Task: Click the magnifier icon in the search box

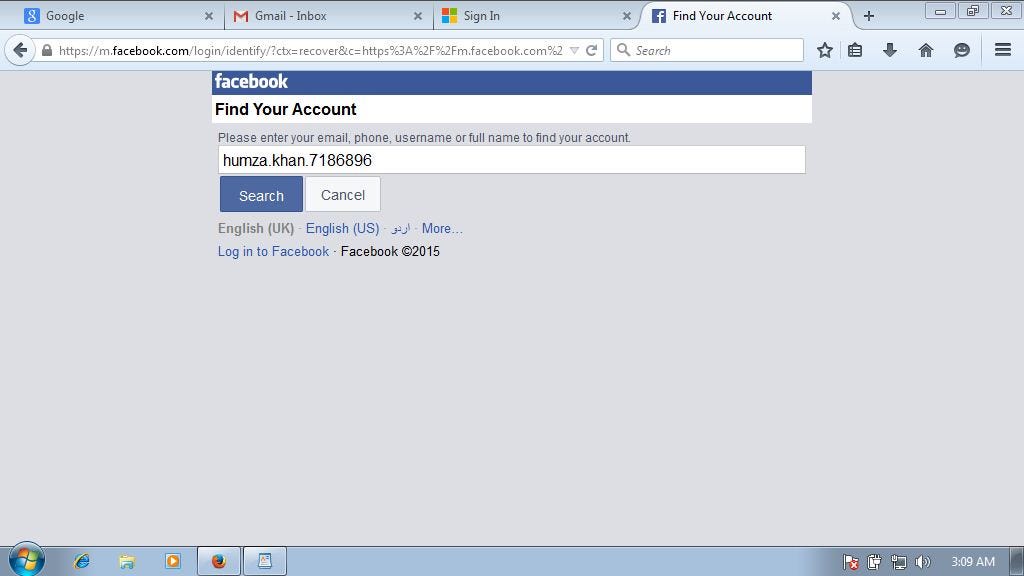Action: tap(624, 50)
